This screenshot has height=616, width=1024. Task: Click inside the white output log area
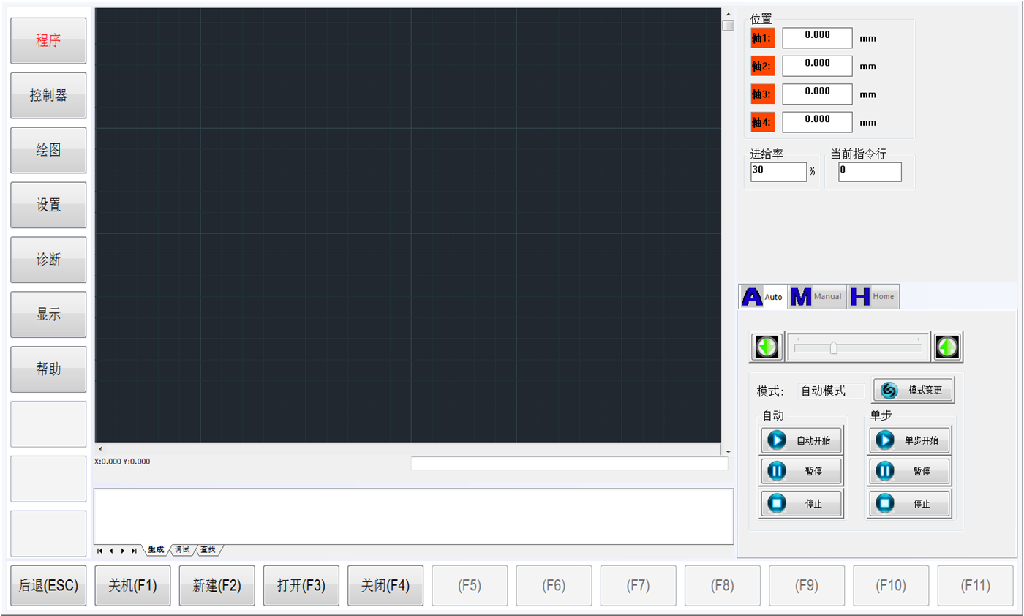point(413,516)
